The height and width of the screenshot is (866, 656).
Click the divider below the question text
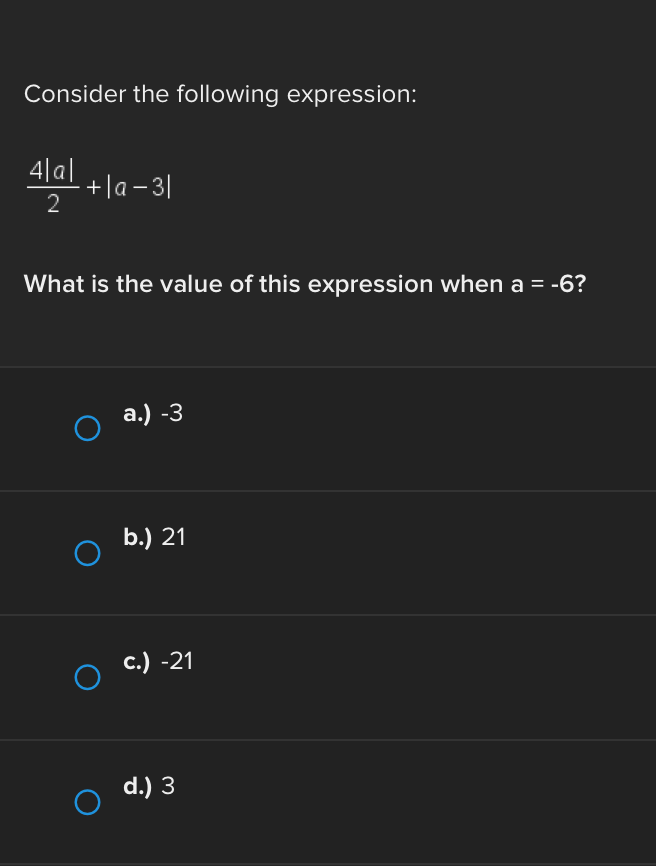(328, 364)
